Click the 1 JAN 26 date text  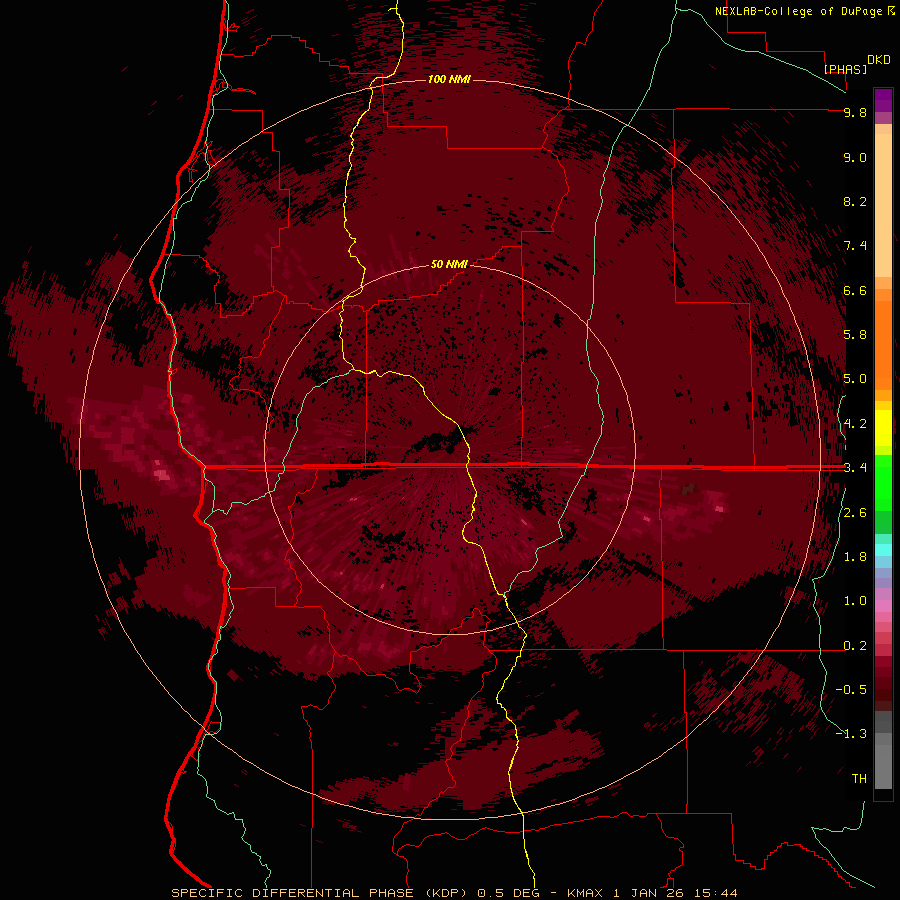650,893
